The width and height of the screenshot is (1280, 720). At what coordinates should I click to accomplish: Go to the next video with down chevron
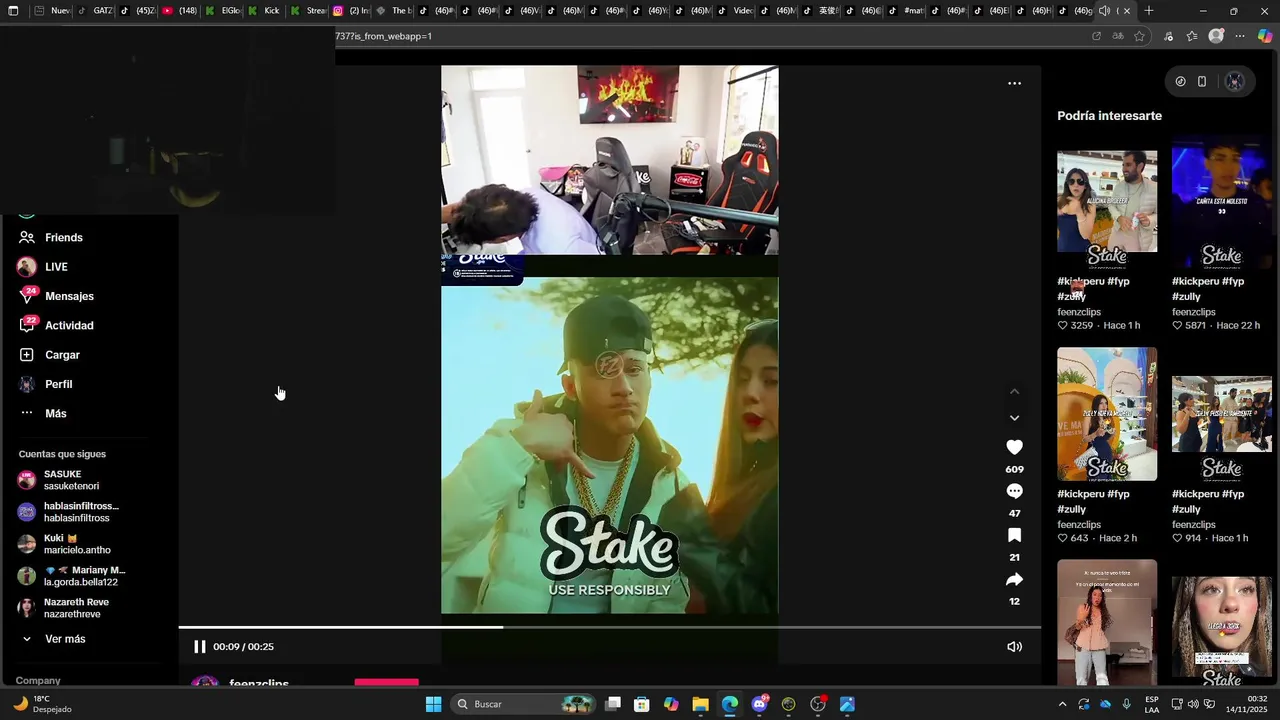click(x=1014, y=418)
